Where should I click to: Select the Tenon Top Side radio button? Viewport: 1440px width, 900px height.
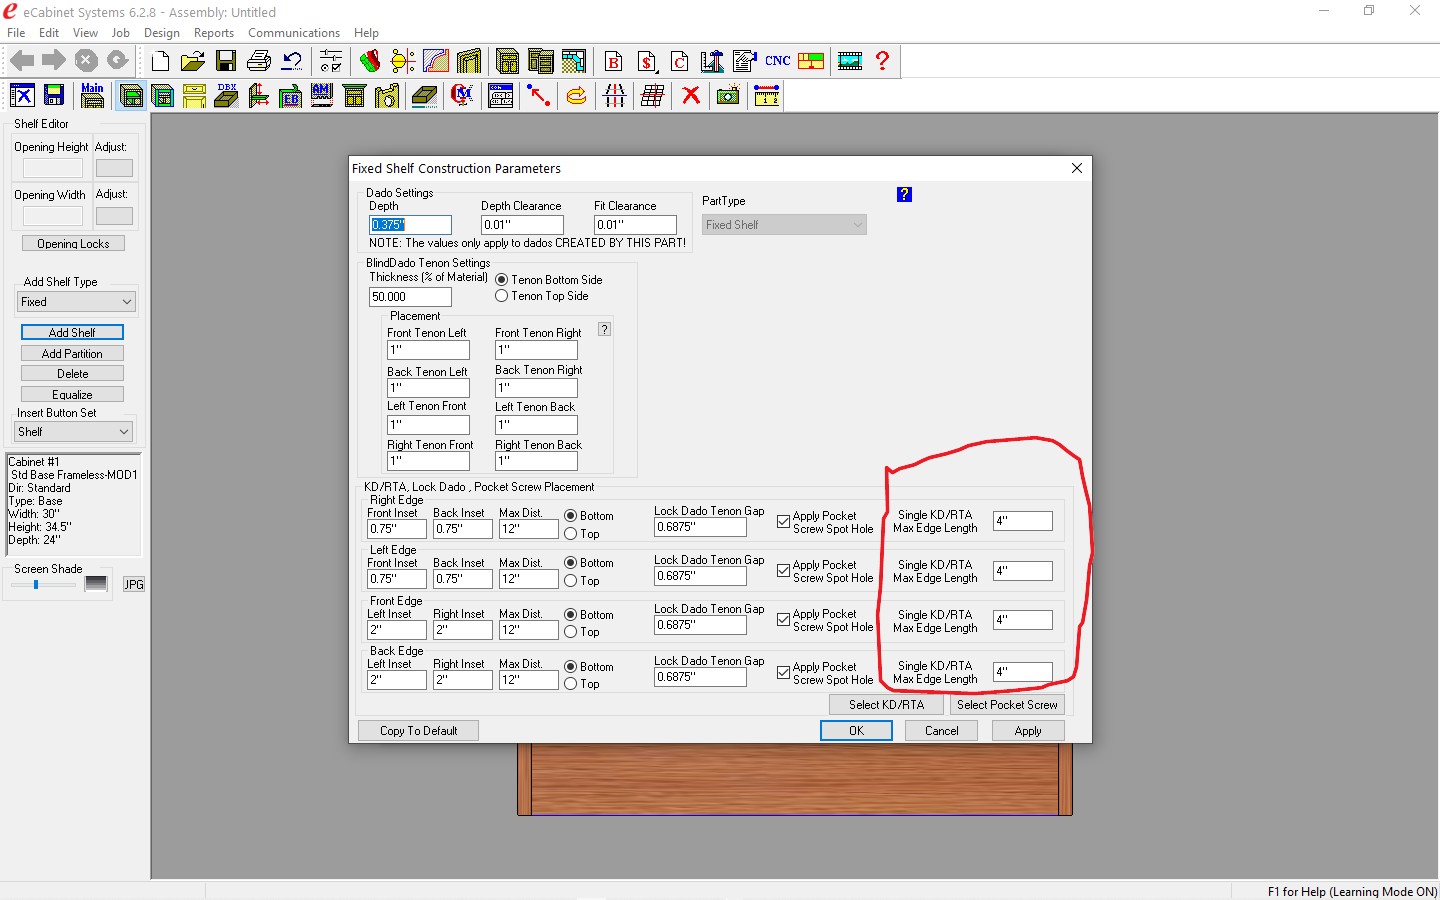[502, 296]
